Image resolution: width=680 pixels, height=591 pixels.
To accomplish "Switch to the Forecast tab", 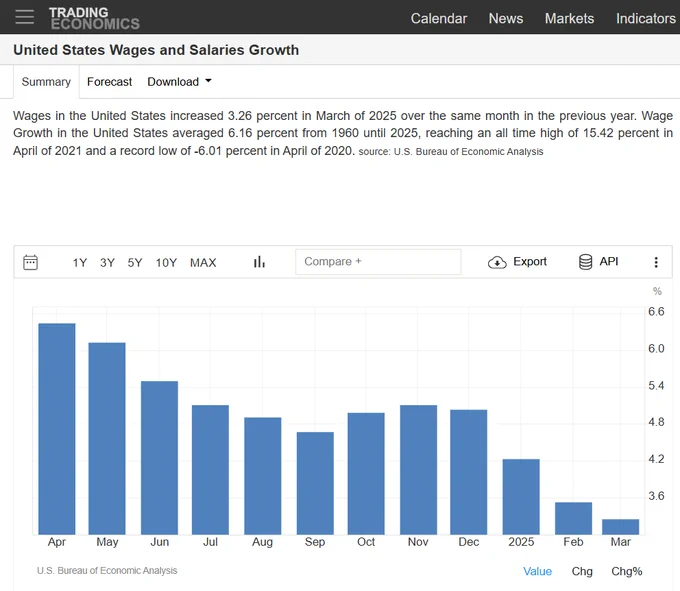I will click(109, 82).
